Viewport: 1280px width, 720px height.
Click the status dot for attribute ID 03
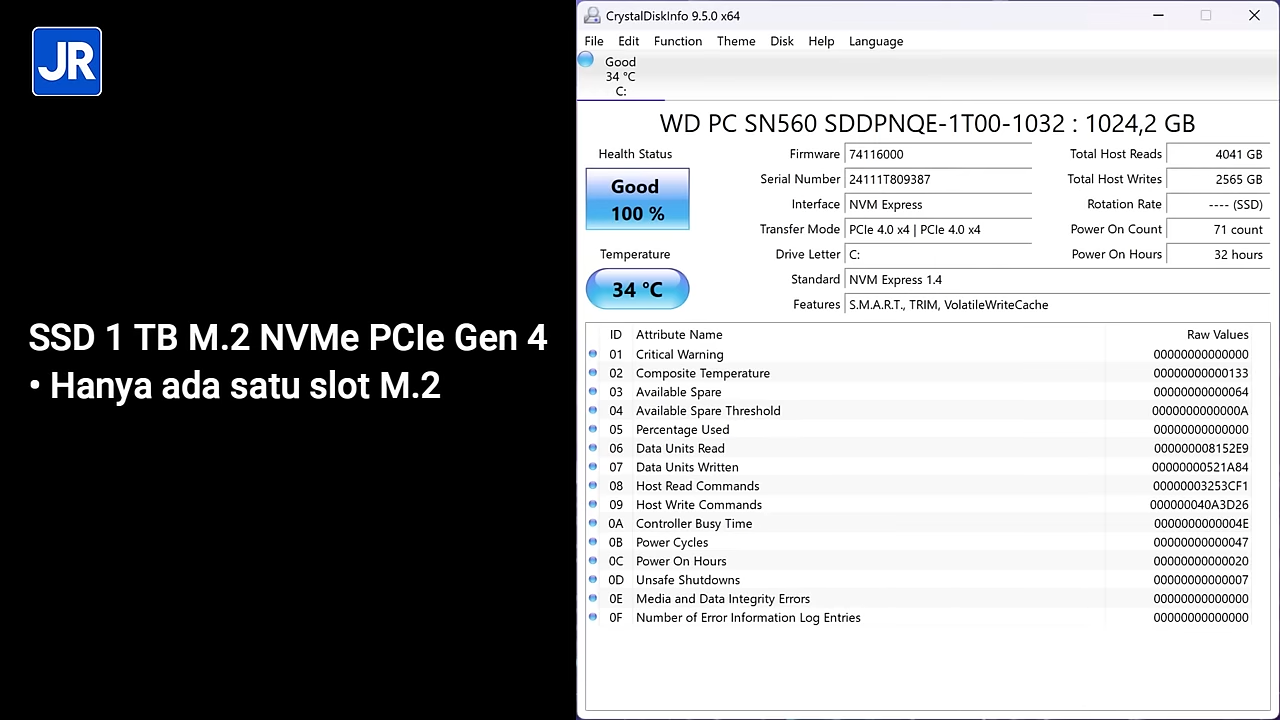point(593,392)
